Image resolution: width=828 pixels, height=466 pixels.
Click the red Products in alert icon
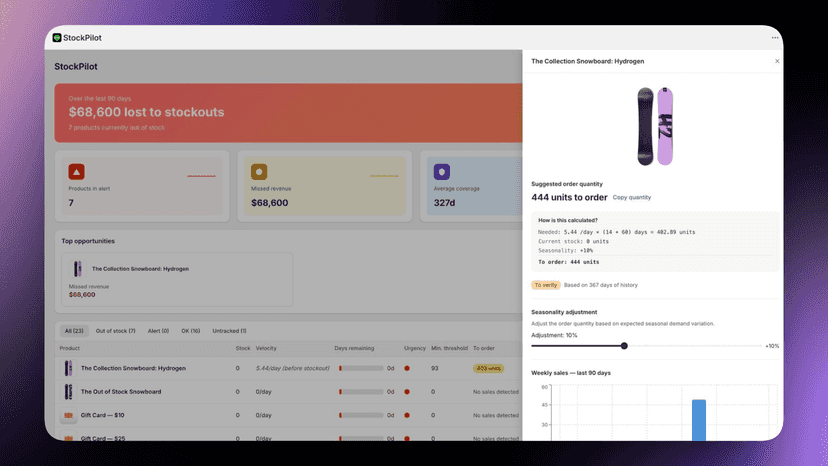pos(77,172)
